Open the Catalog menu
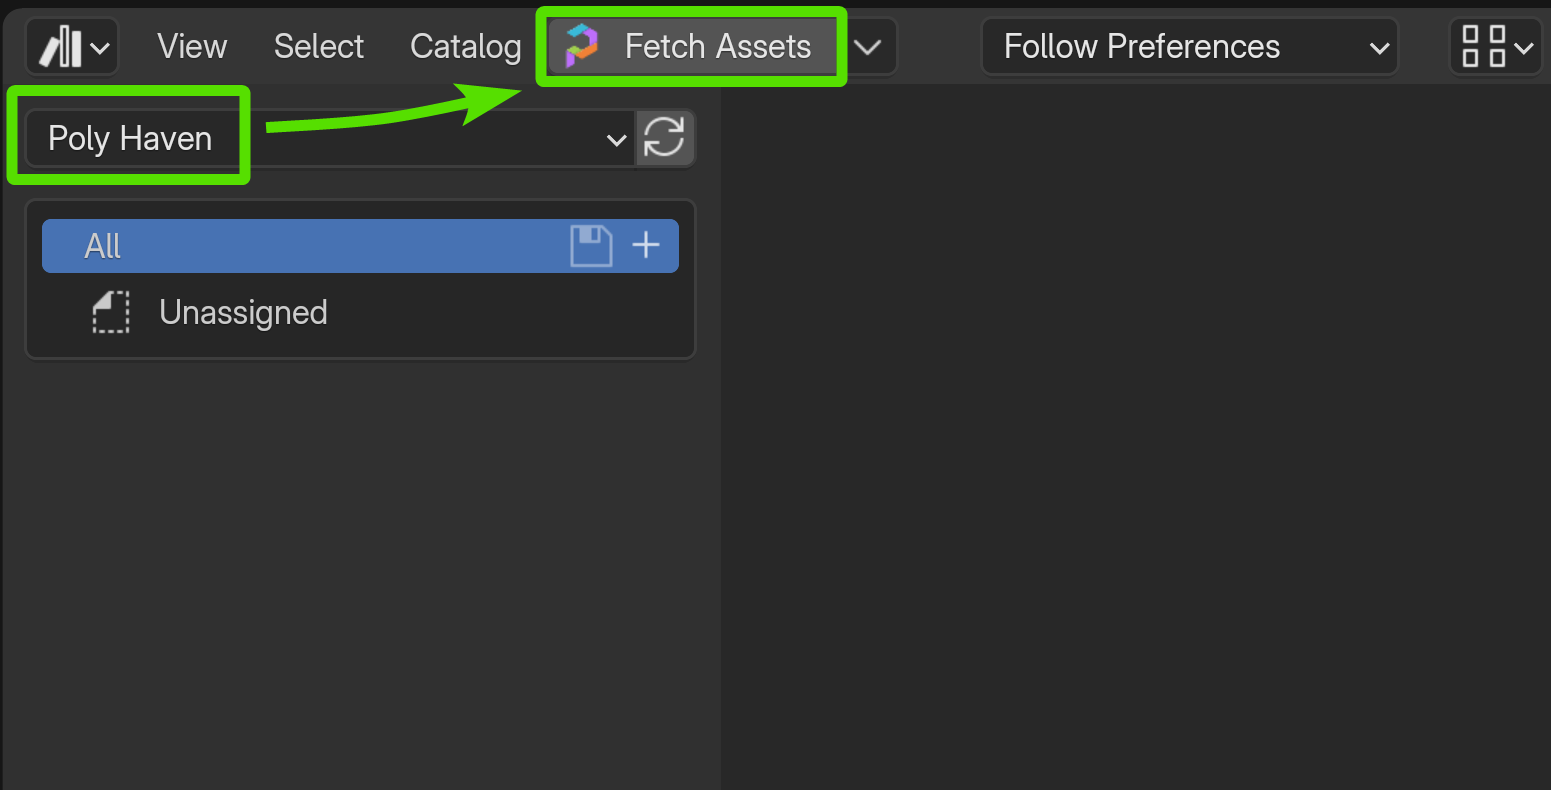Screen dimensions: 1551x790 tap(466, 47)
